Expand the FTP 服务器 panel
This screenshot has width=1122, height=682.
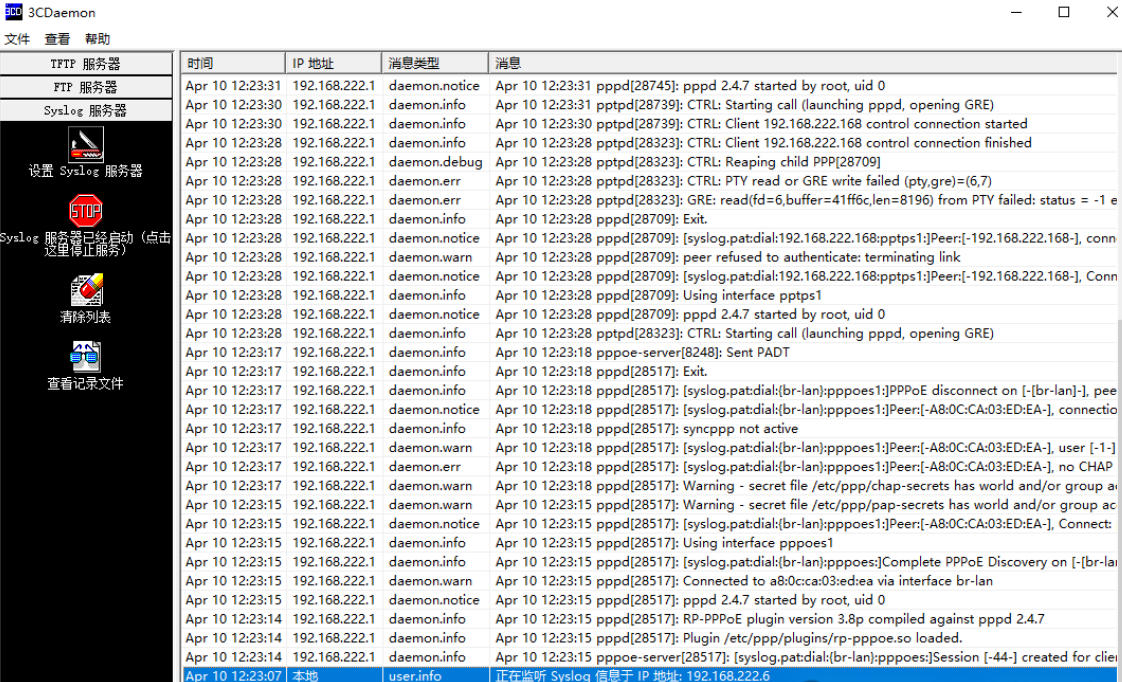(x=86, y=87)
